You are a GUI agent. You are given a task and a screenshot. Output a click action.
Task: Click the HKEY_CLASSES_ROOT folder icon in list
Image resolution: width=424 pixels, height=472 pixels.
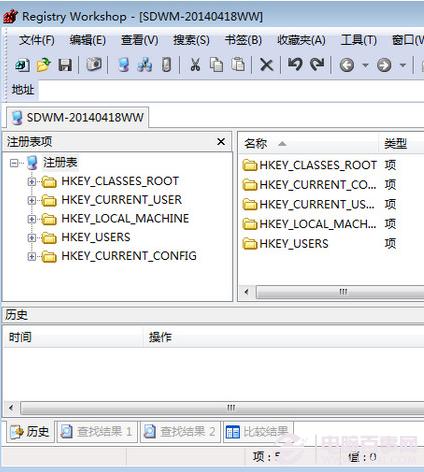(250, 165)
